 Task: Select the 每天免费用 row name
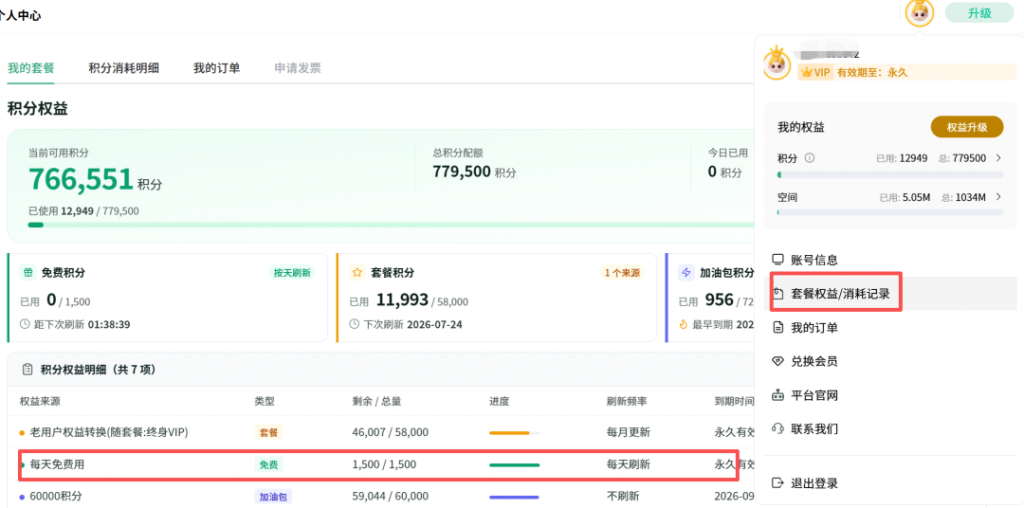tap(57, 465)
